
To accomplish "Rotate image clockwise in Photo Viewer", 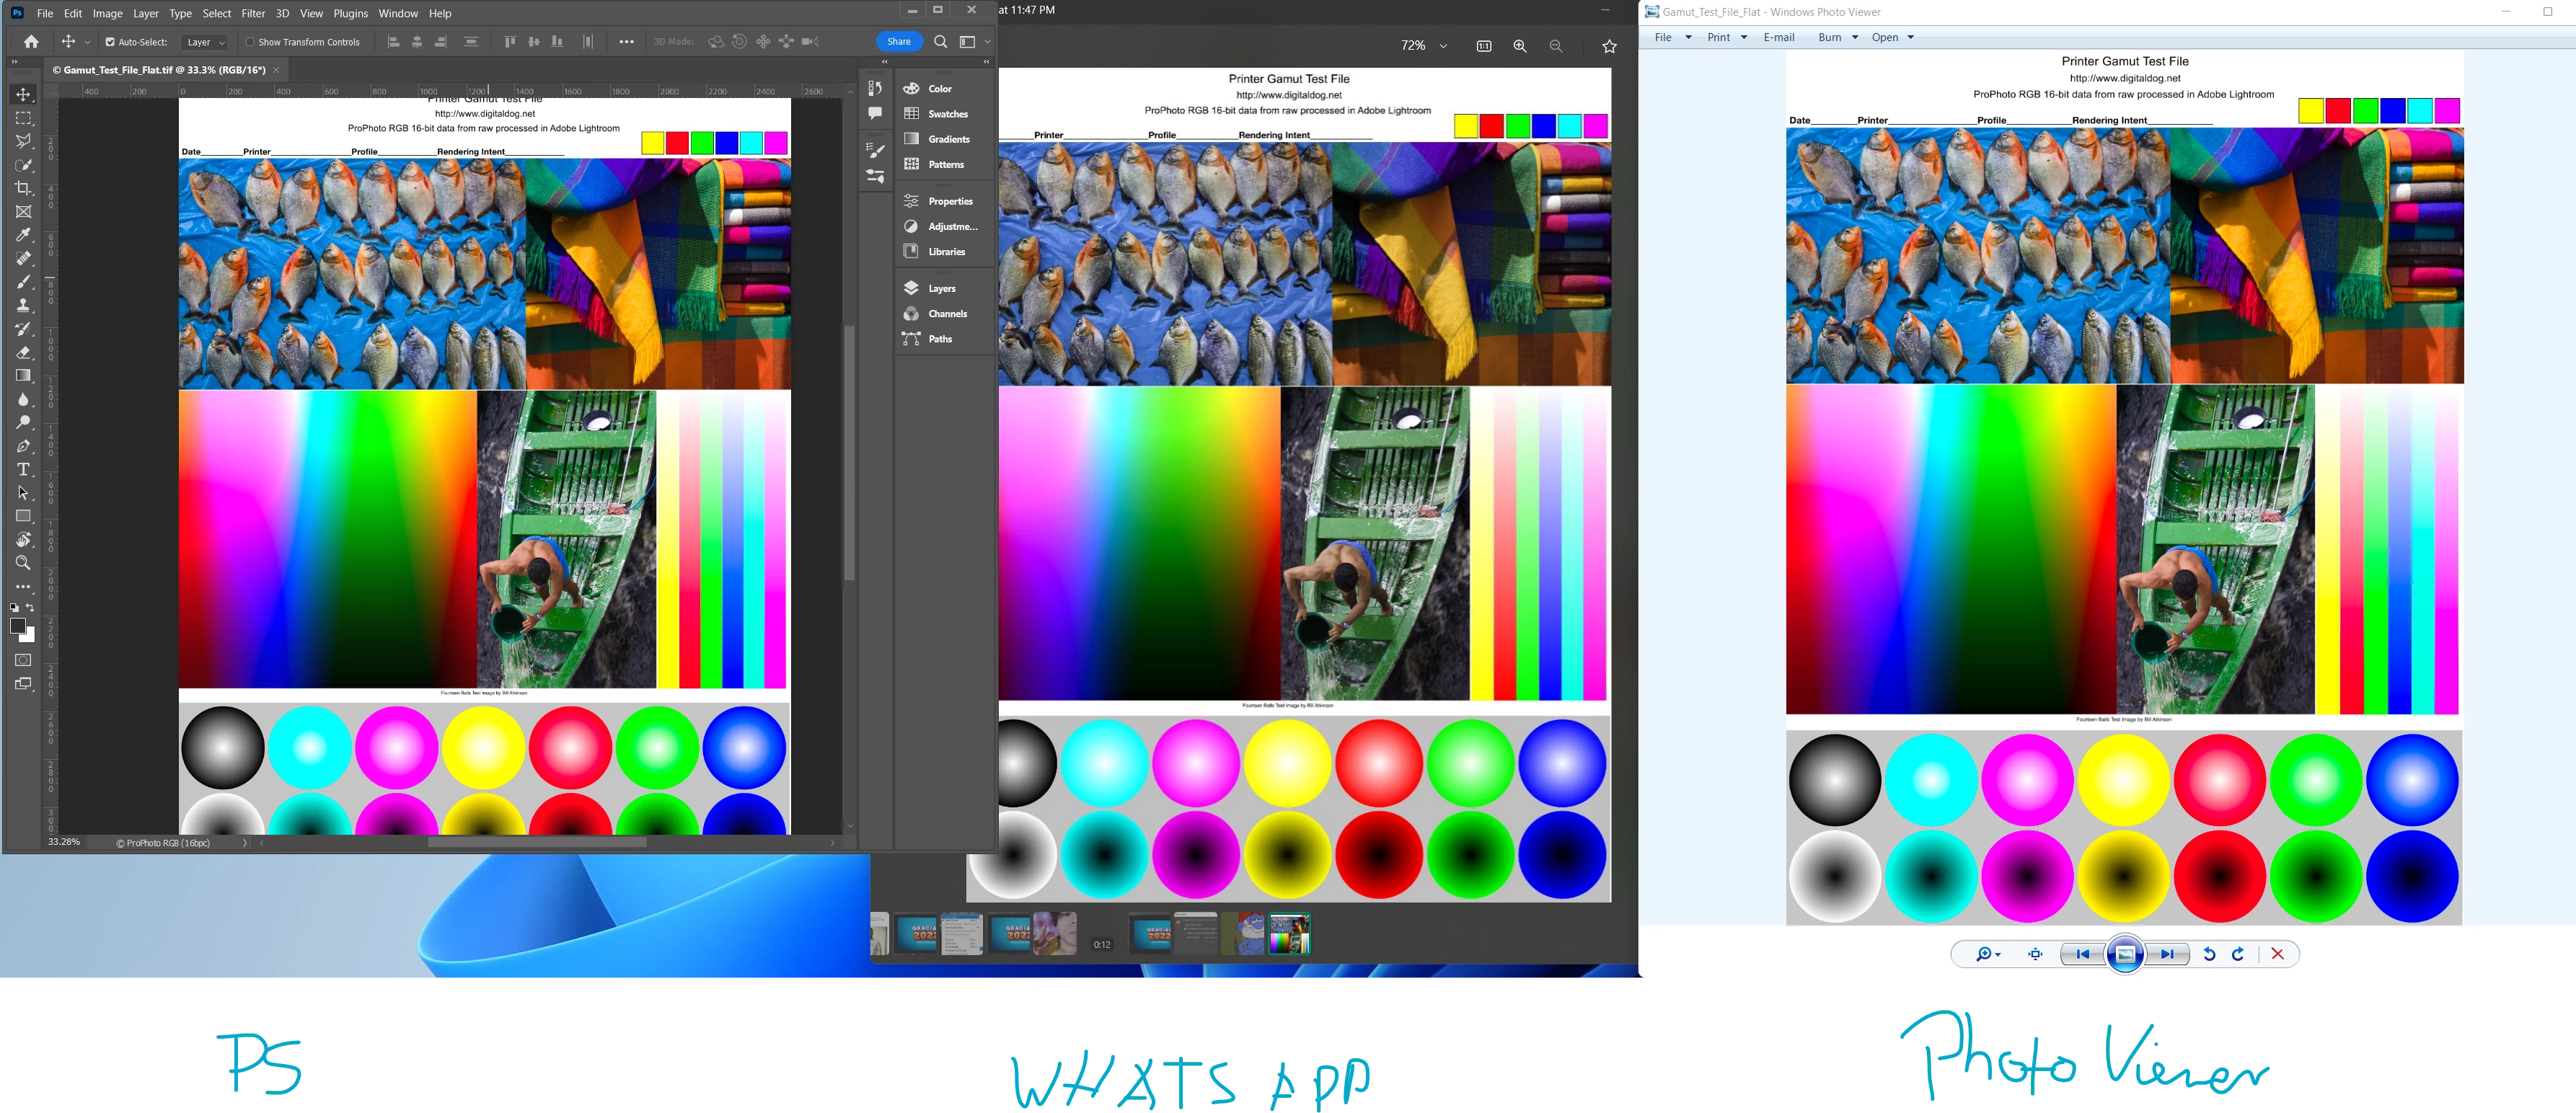I will [x=2238, y=954].
